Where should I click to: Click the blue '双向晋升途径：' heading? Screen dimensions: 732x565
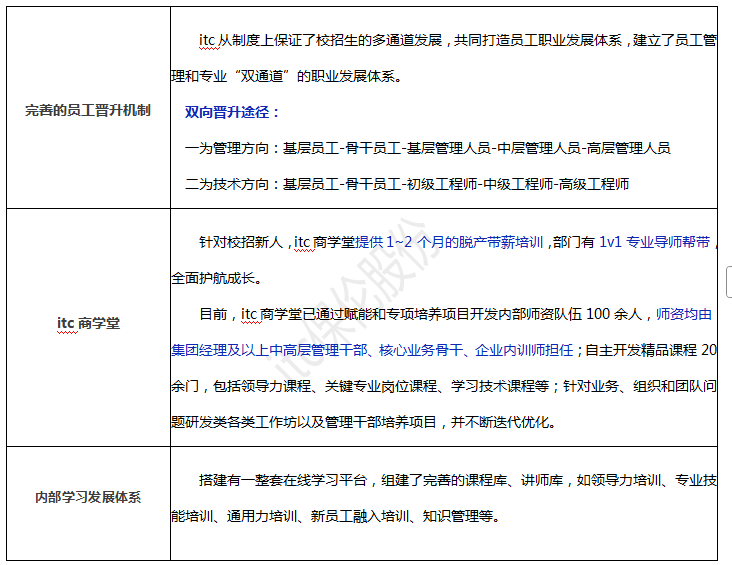[x=233, y=112]
